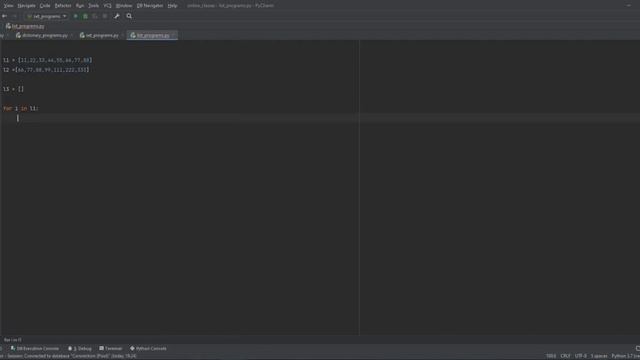This screenshot has width=640, height=360.
Task: Open the Run menu
Action: (x=80, y=6)
